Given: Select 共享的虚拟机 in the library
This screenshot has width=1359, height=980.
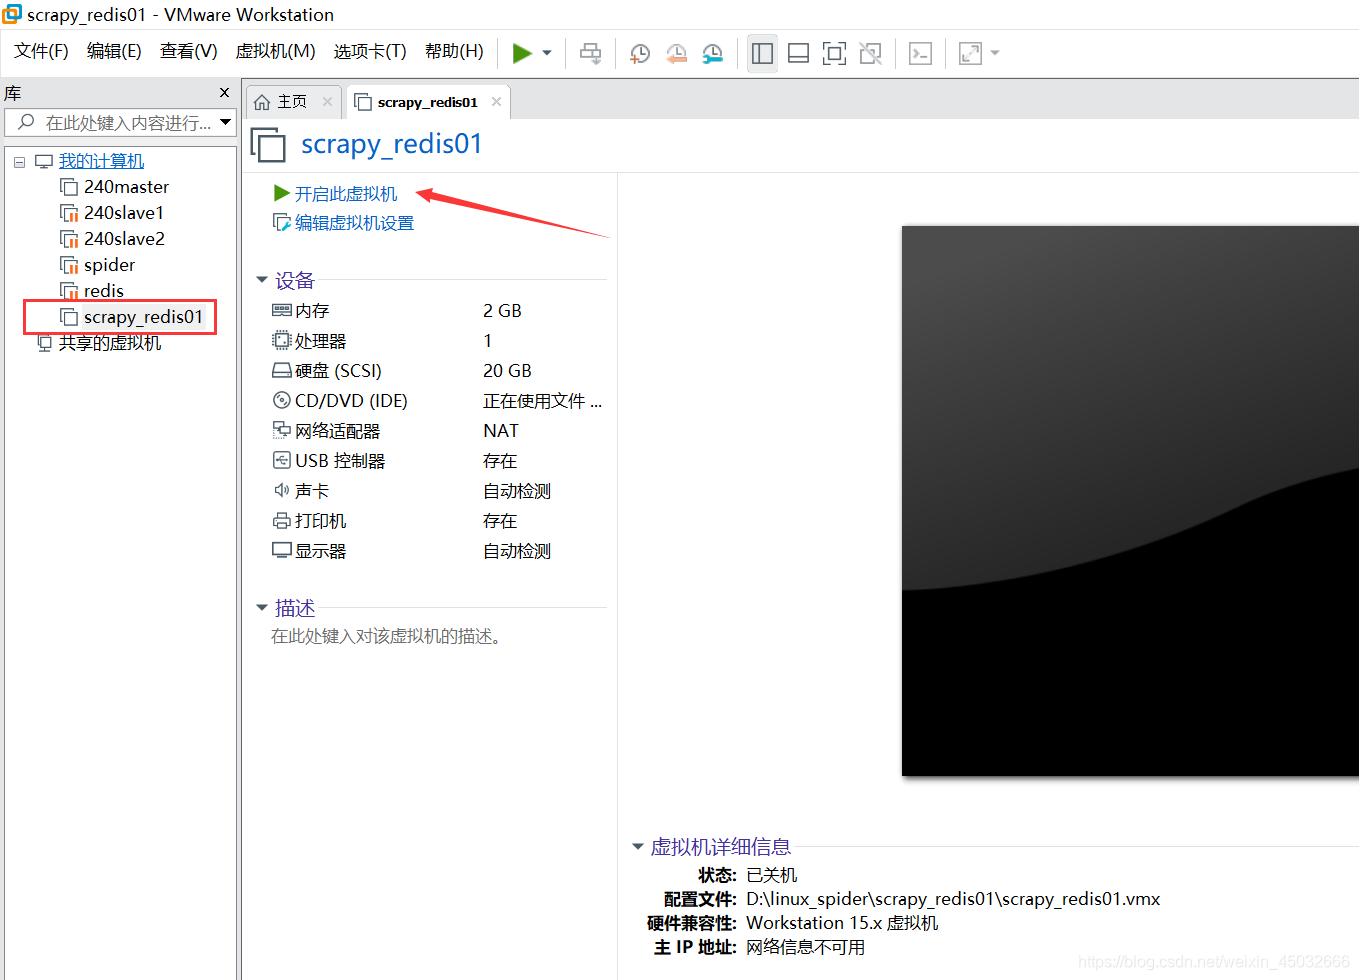Looking at the screenshot, I should click(x=109, y=343).
